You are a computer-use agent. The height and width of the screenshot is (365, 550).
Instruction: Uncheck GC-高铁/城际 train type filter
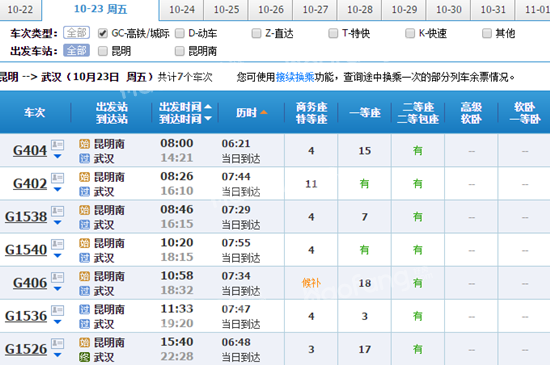pos(102,33)
